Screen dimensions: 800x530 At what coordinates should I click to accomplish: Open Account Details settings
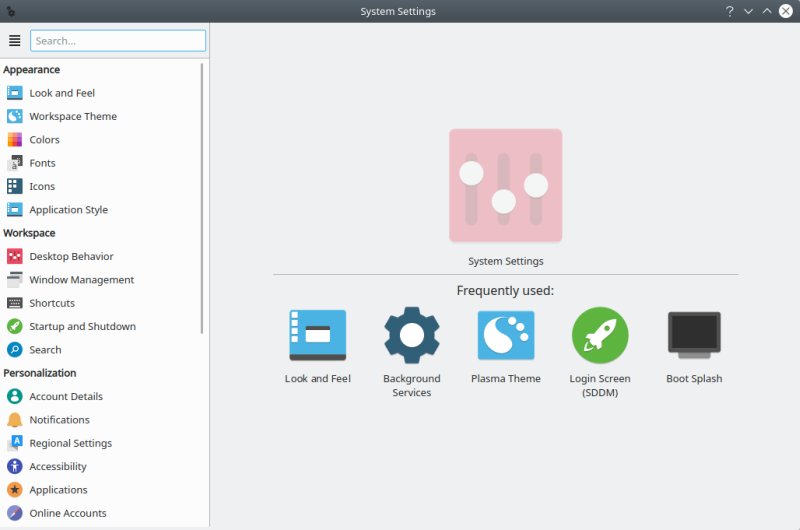[66, 397]
